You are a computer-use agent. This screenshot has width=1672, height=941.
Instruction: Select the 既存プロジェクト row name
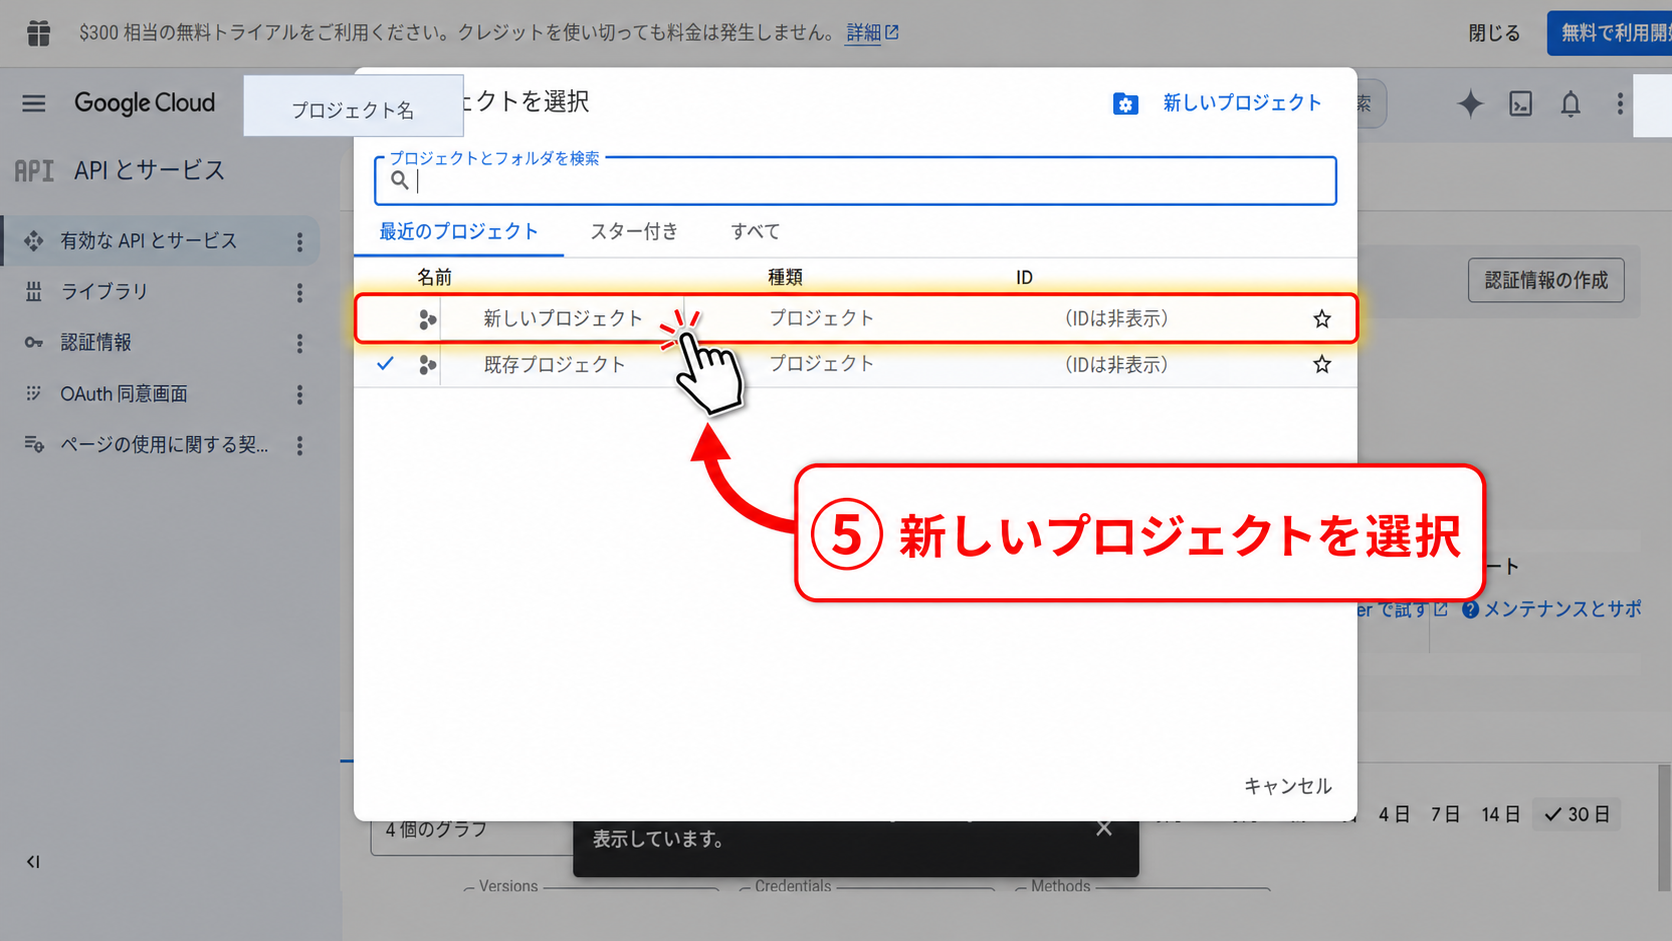point(554,365)
